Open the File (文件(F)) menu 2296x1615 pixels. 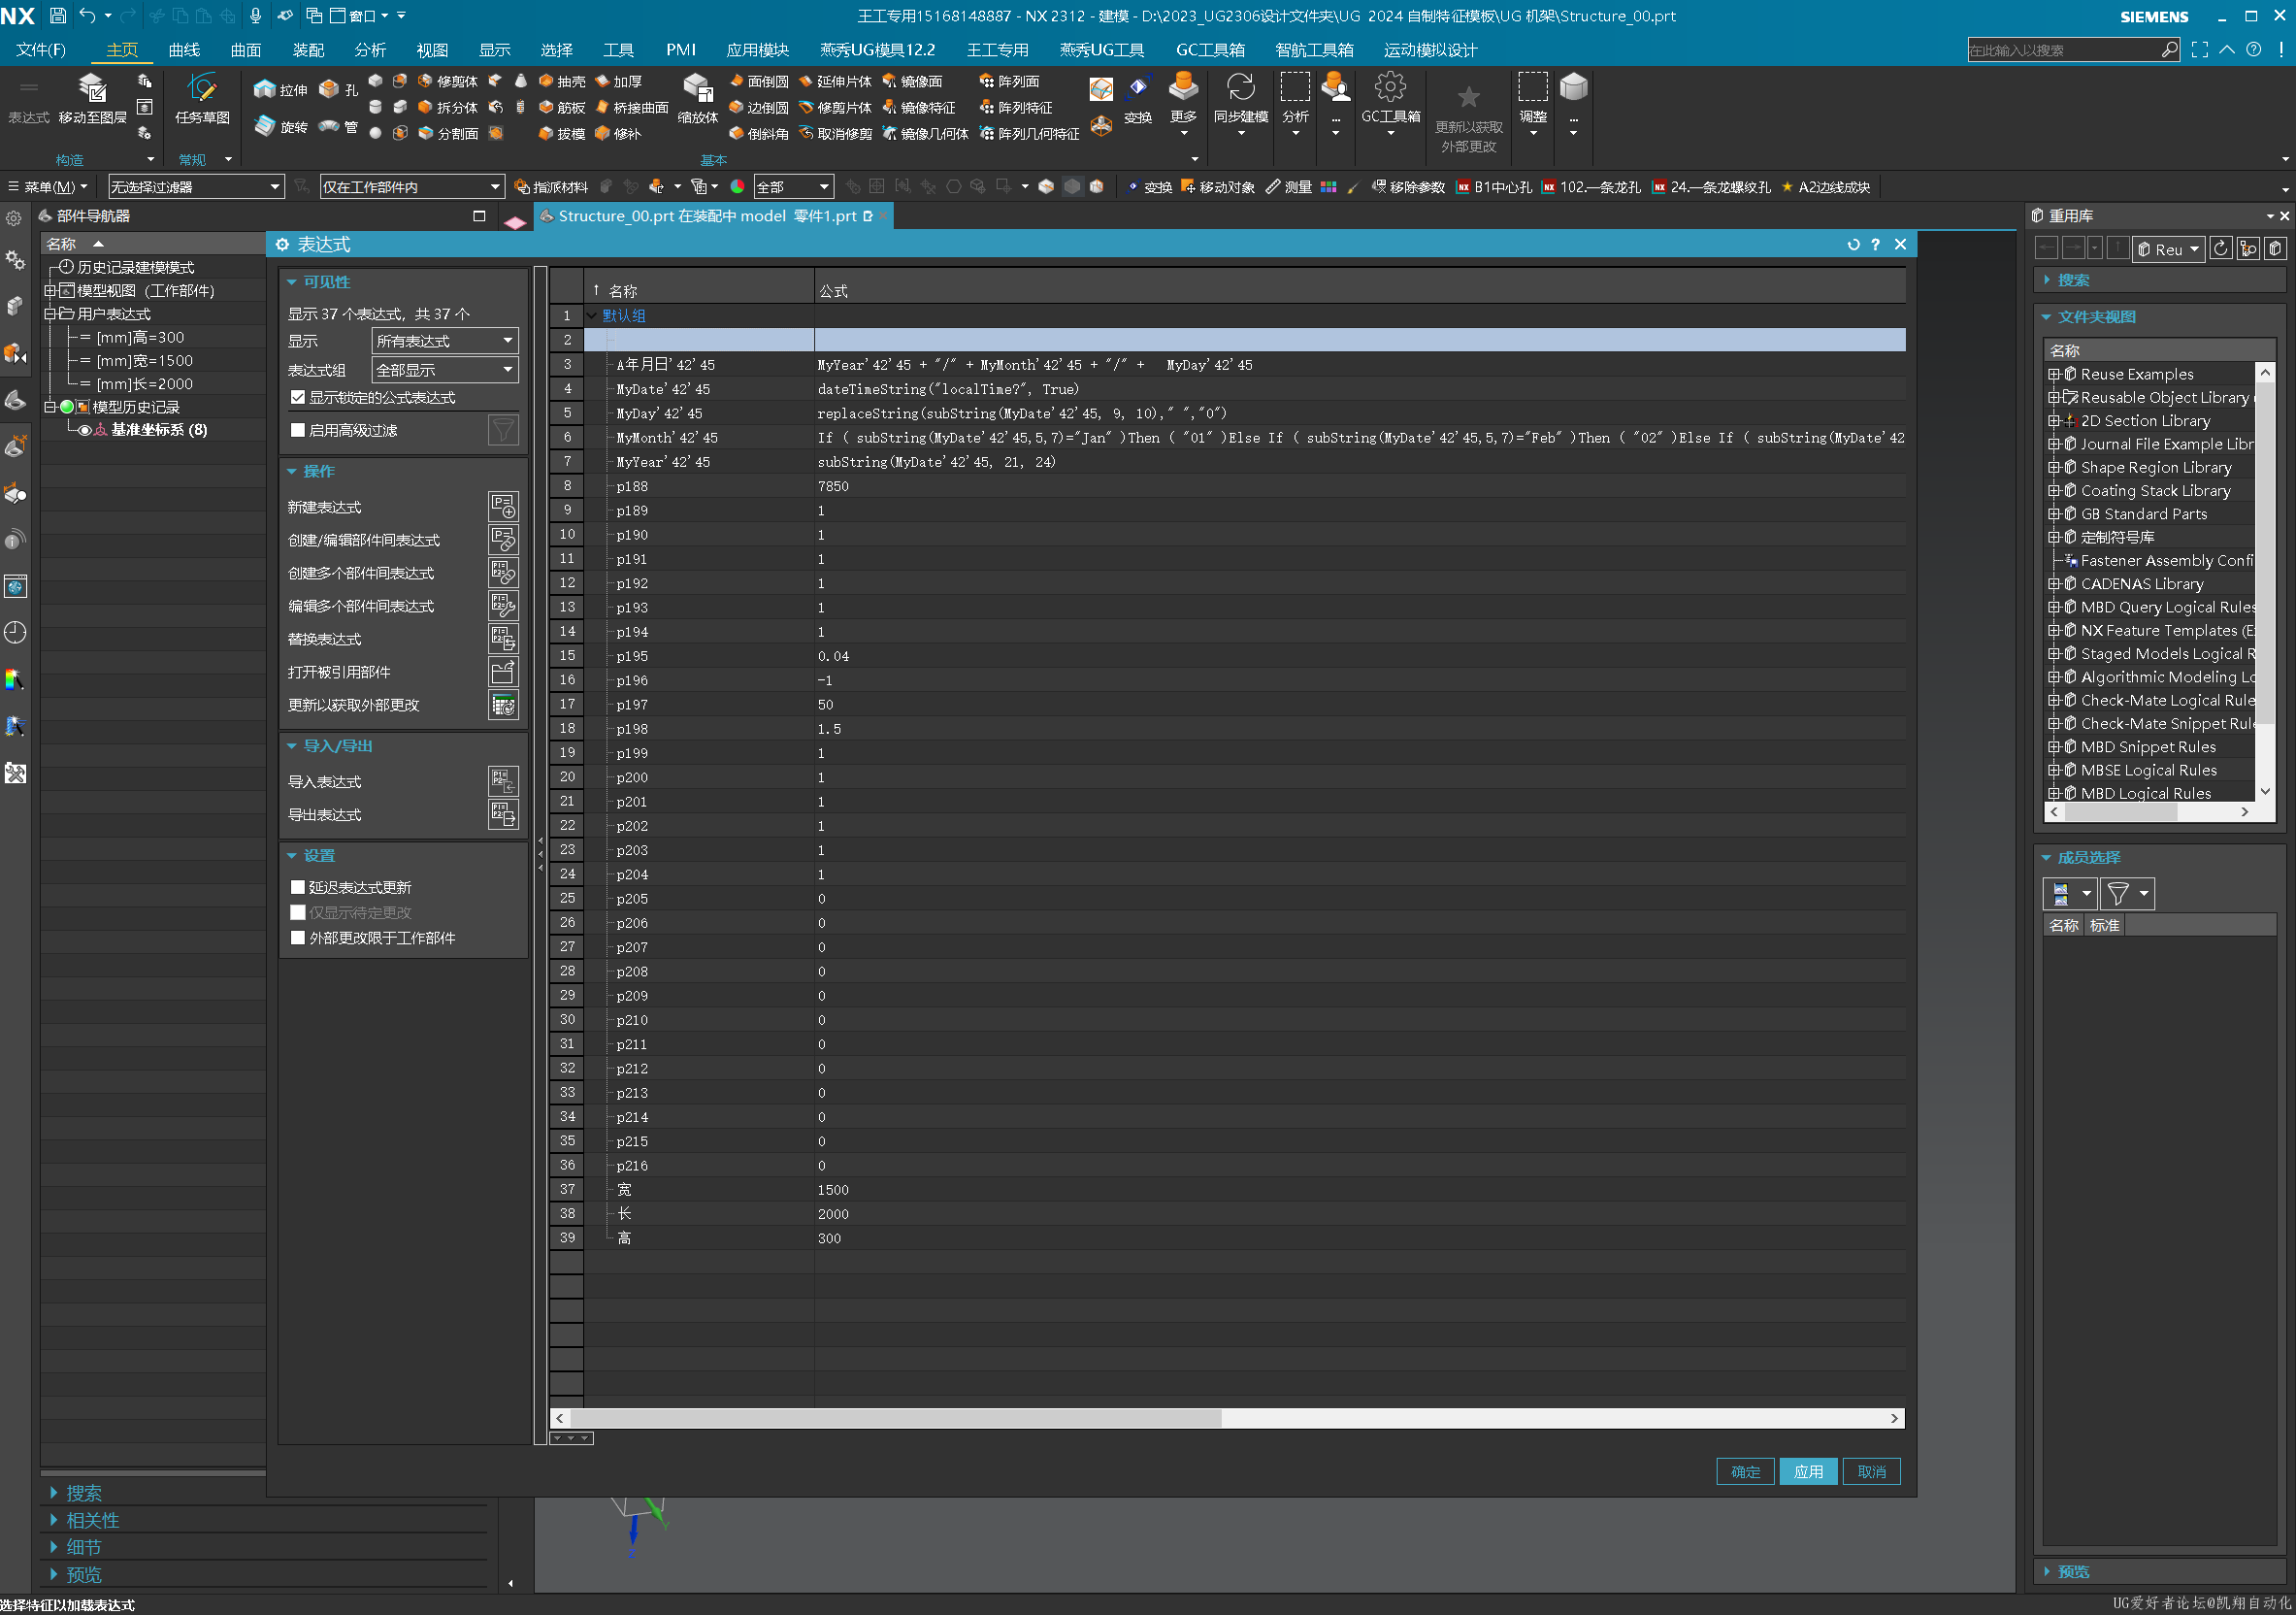41,50
